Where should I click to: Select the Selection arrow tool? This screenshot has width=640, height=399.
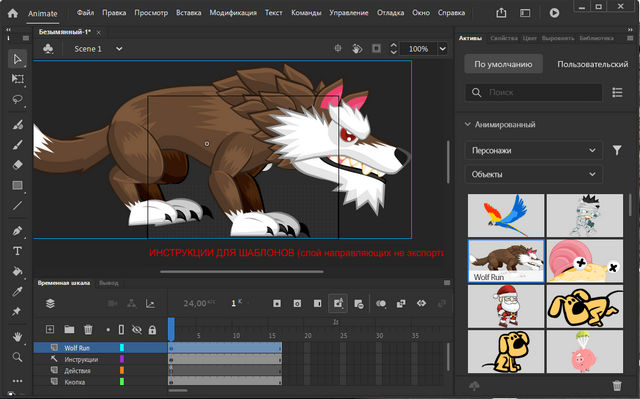17,59
